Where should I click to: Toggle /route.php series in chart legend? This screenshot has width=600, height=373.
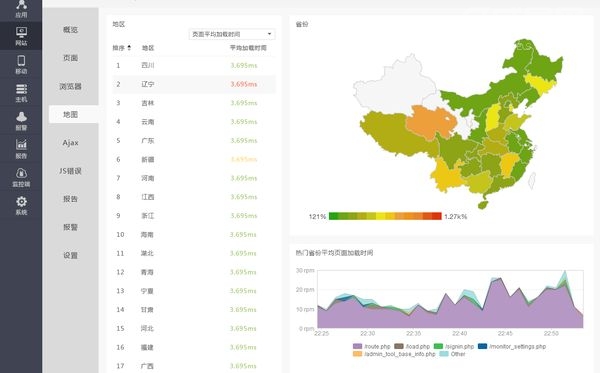point(372,346)
